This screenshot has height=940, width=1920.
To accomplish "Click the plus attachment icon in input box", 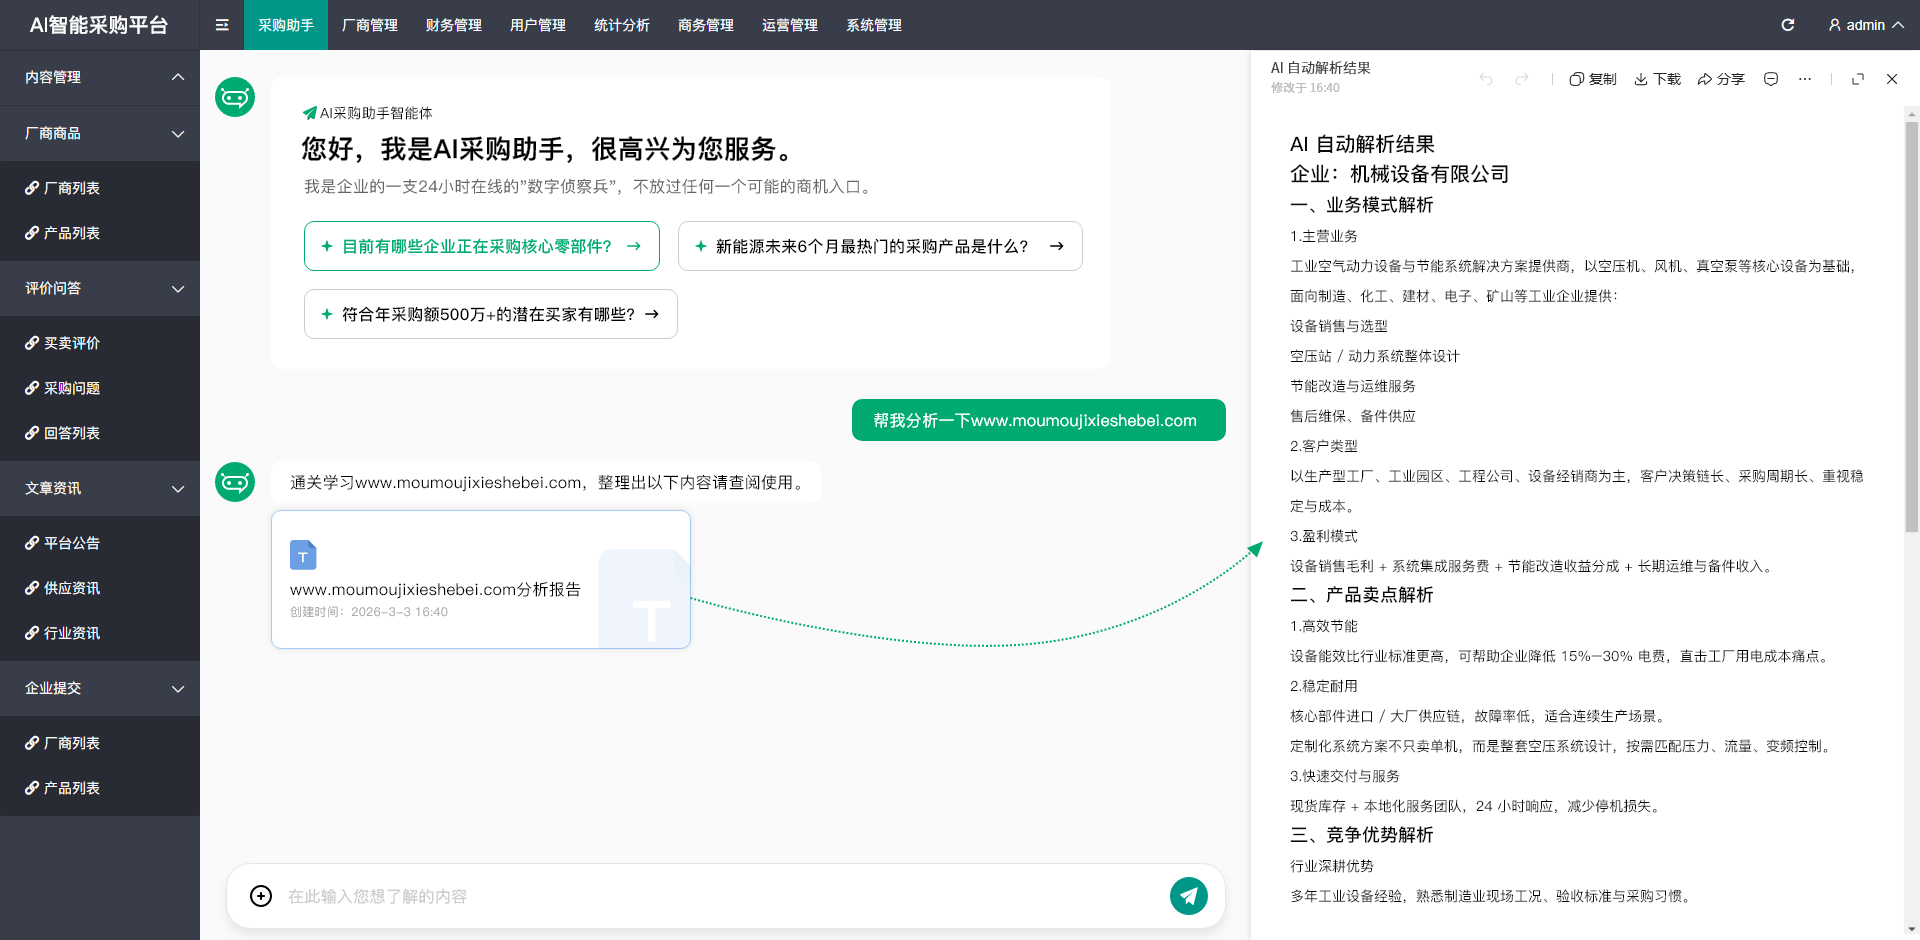I will [261, 896].
